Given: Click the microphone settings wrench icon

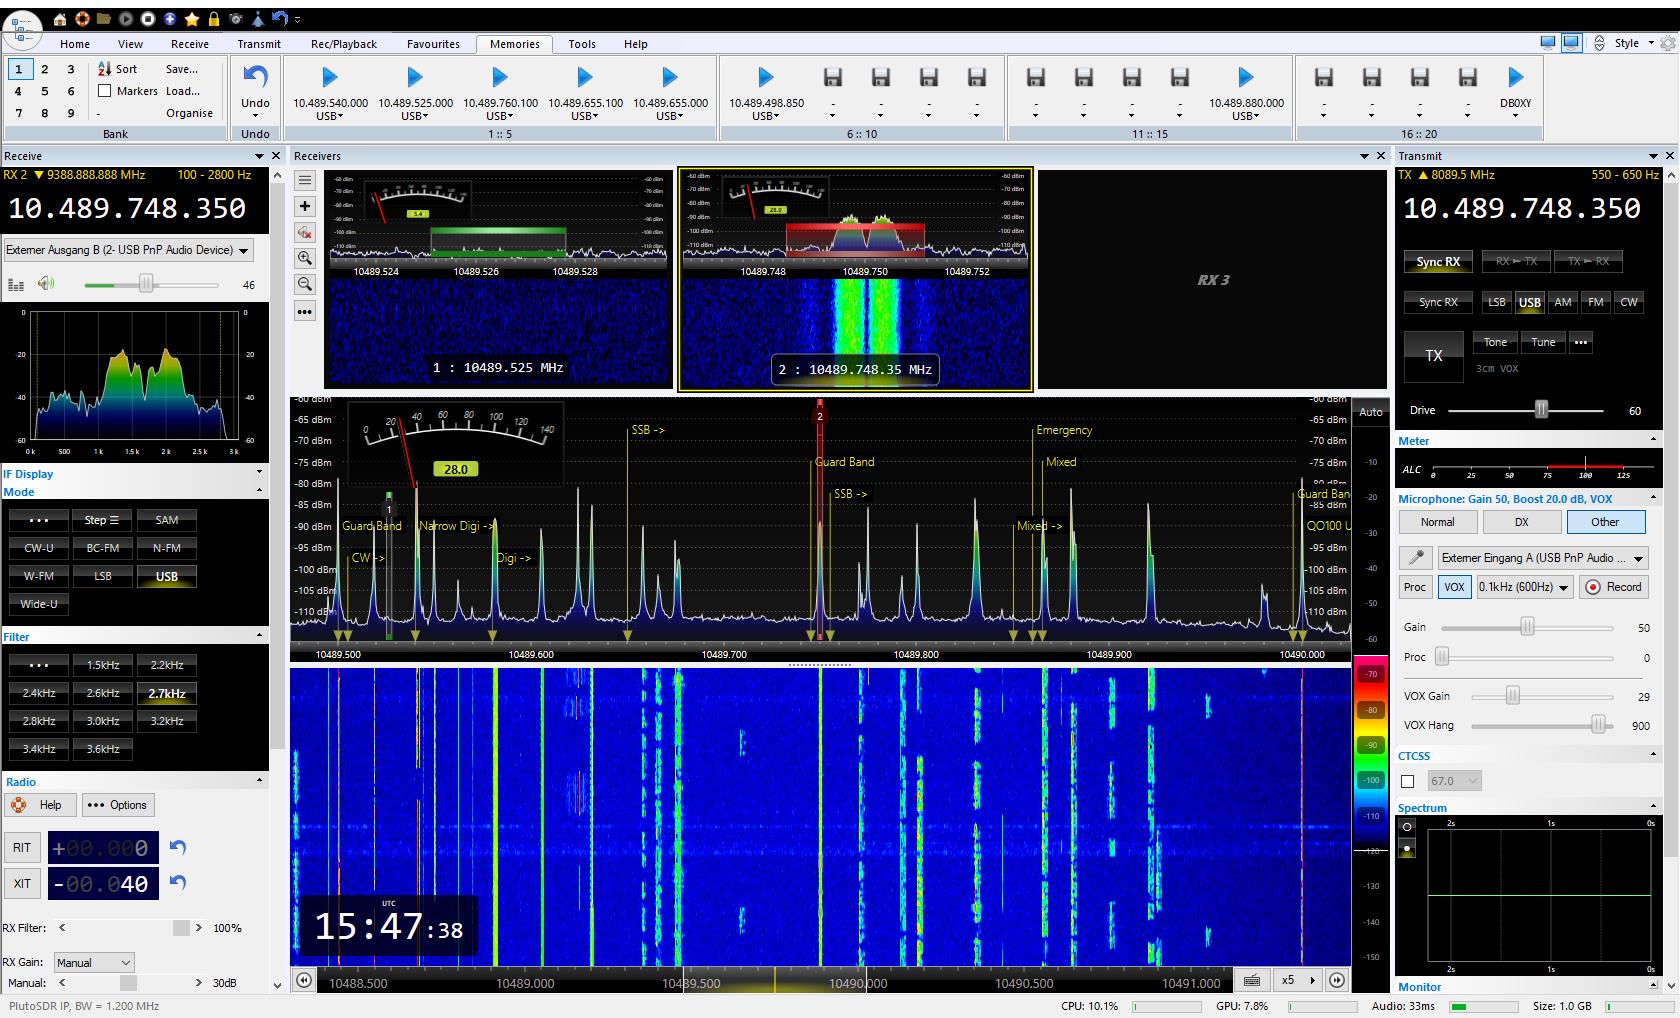Looking at the screenshot, I should pos(1415,558).
